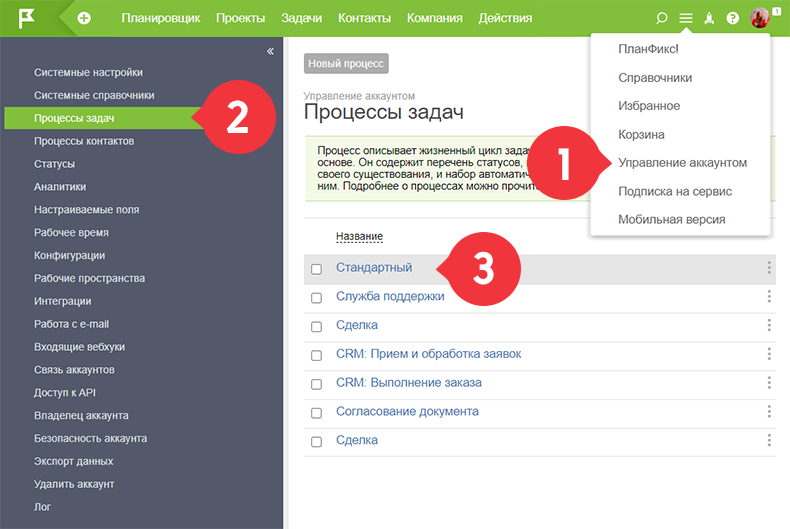This screenshot has width=790, height=529.
Task: Tick the checkbox for CRM: Выполнение заказа
Action: pos(316,384)
